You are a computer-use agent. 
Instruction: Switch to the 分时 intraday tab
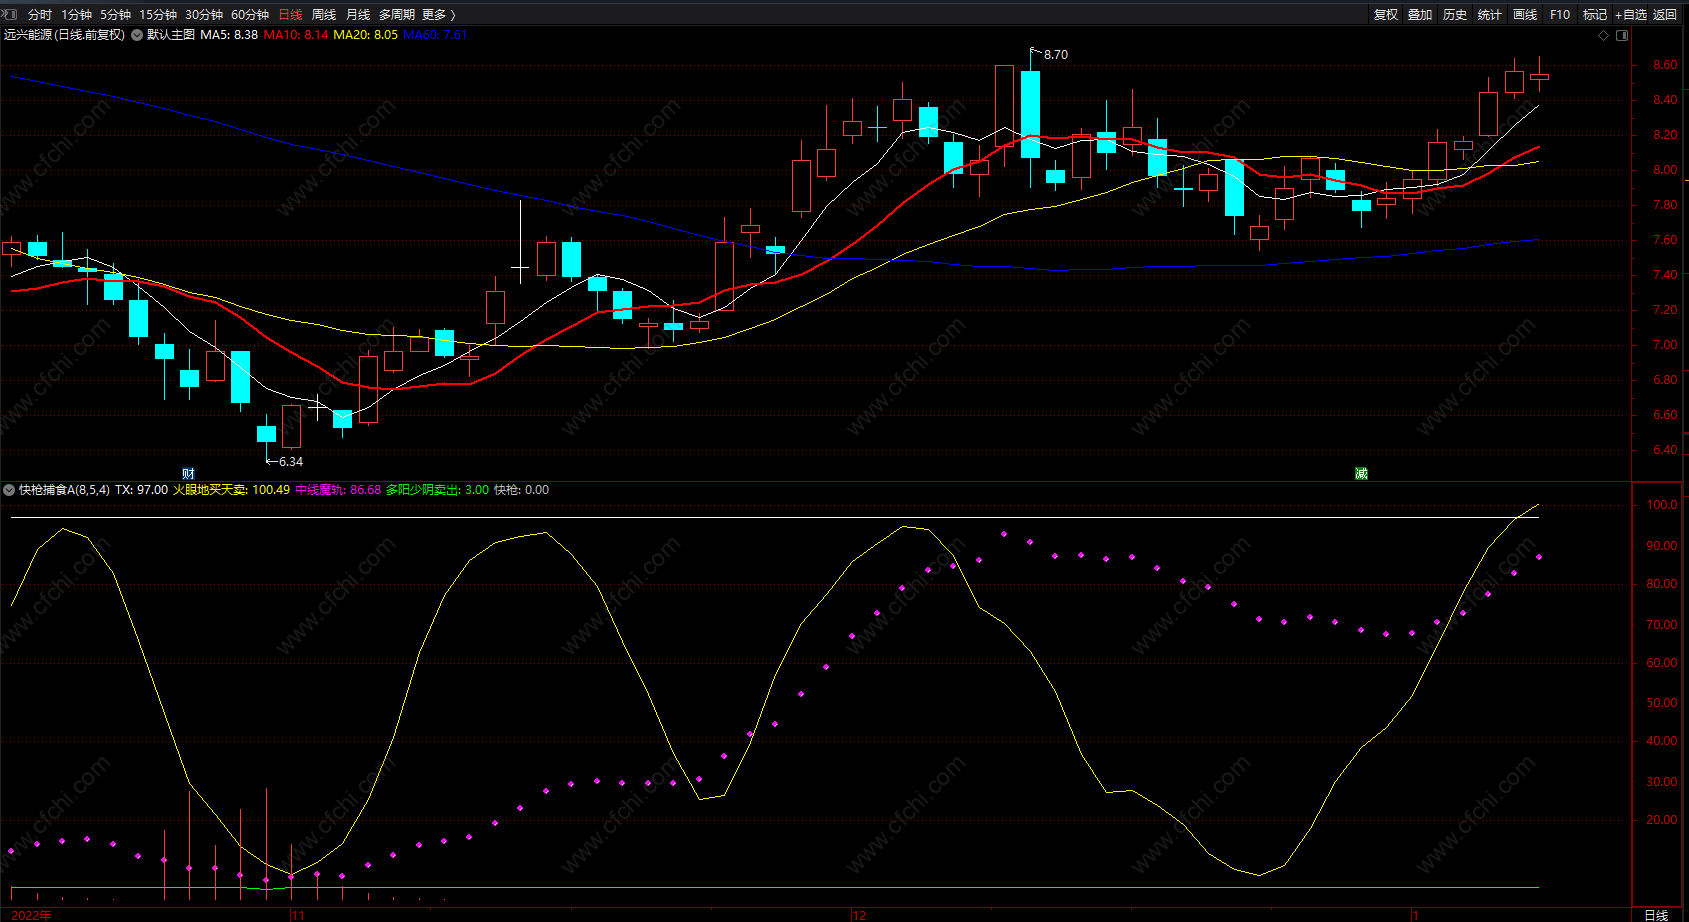click(x=40, y=14)
